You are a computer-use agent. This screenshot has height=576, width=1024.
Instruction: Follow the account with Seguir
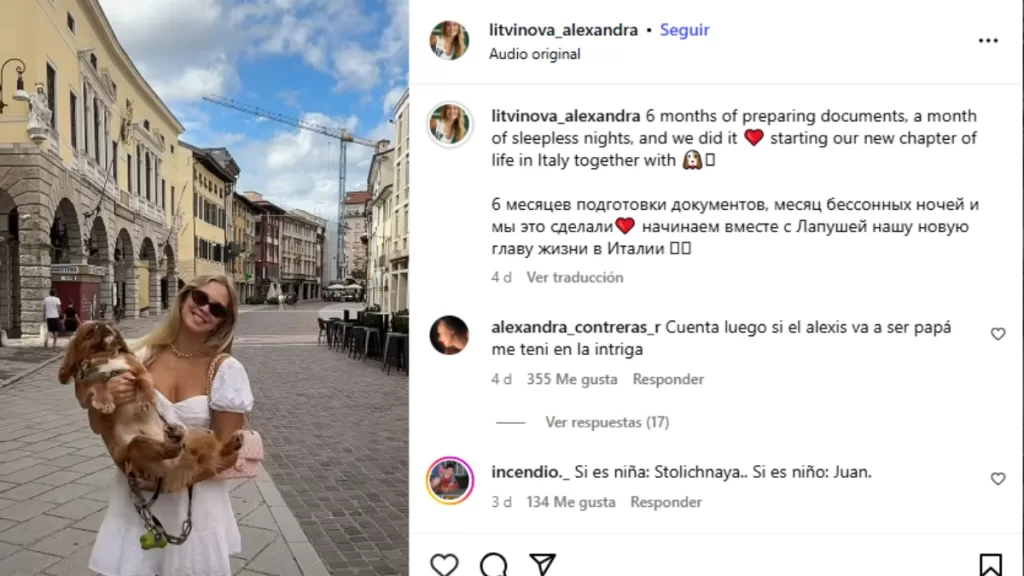coord(684,30)
